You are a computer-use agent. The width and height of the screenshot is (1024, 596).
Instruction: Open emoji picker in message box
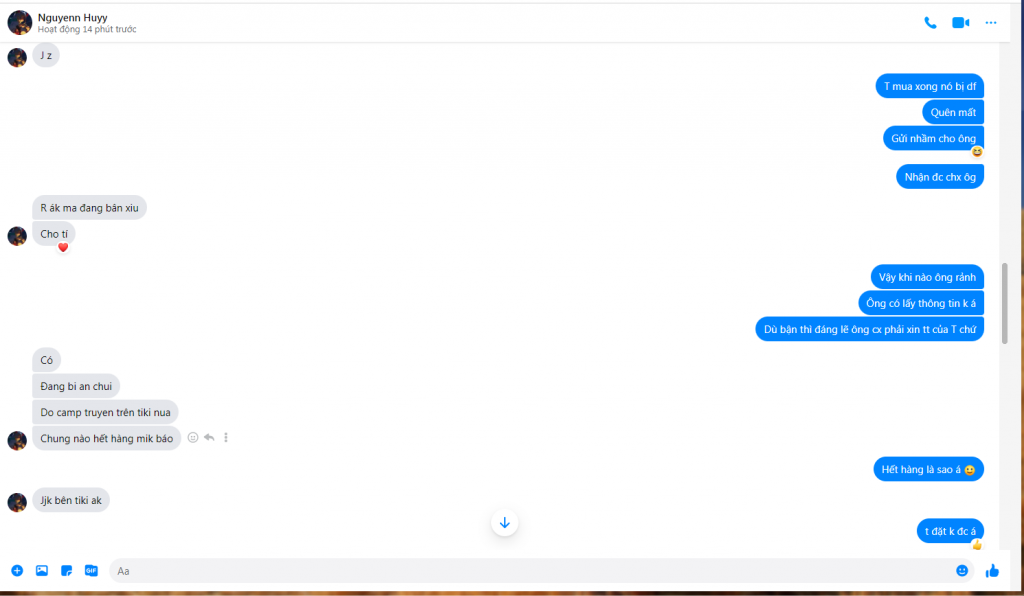[x=962, y=571]
